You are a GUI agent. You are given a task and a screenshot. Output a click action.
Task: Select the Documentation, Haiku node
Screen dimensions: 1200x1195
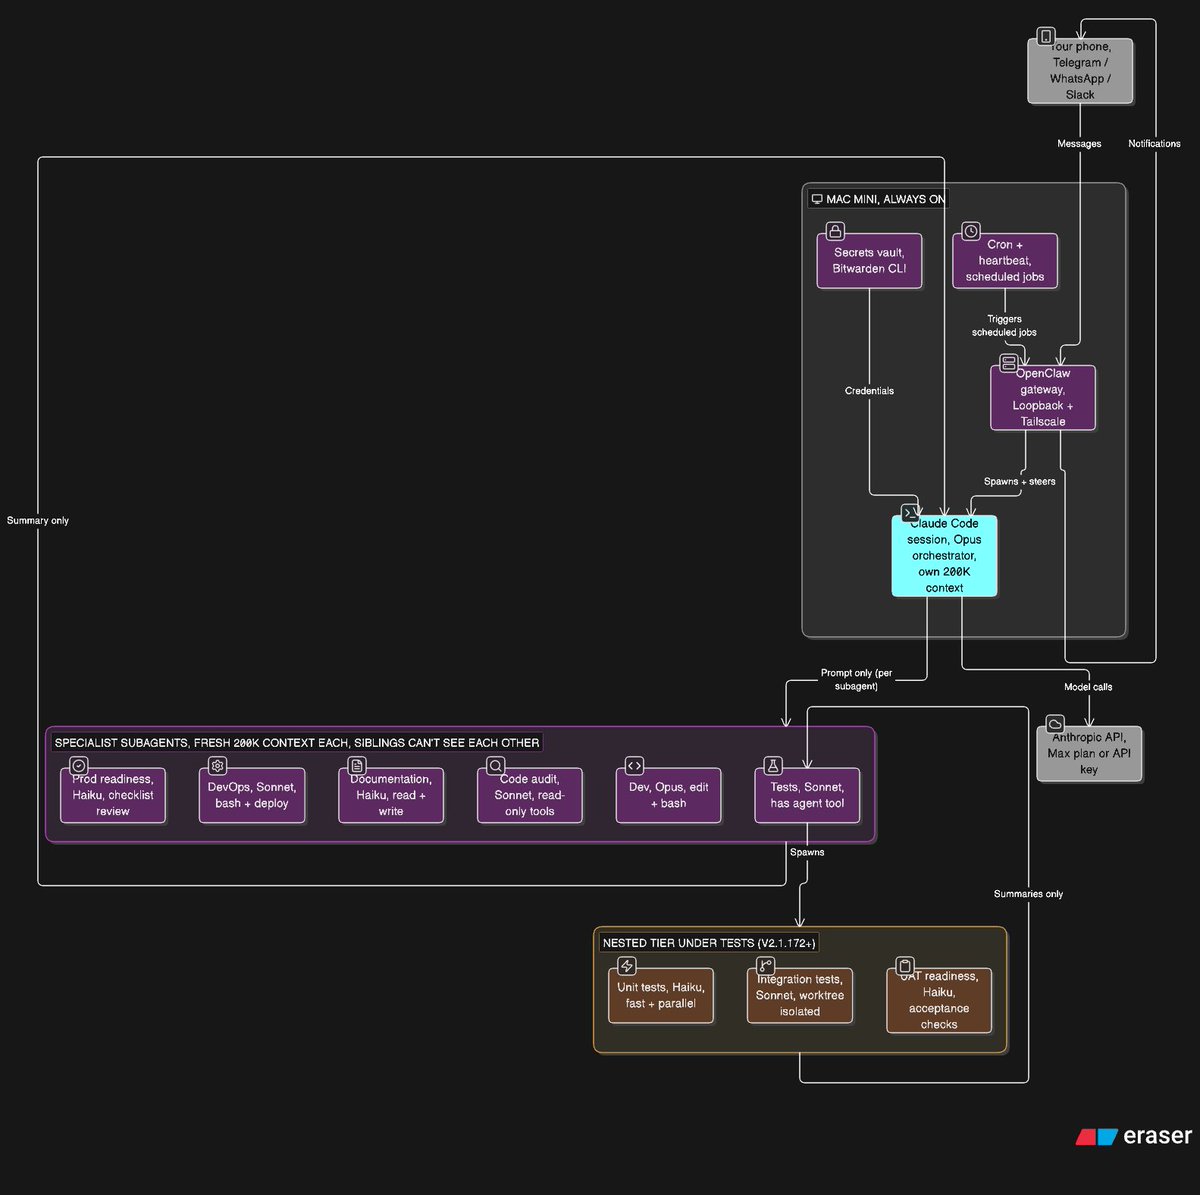pyautogui.click(x=391, y=795)
